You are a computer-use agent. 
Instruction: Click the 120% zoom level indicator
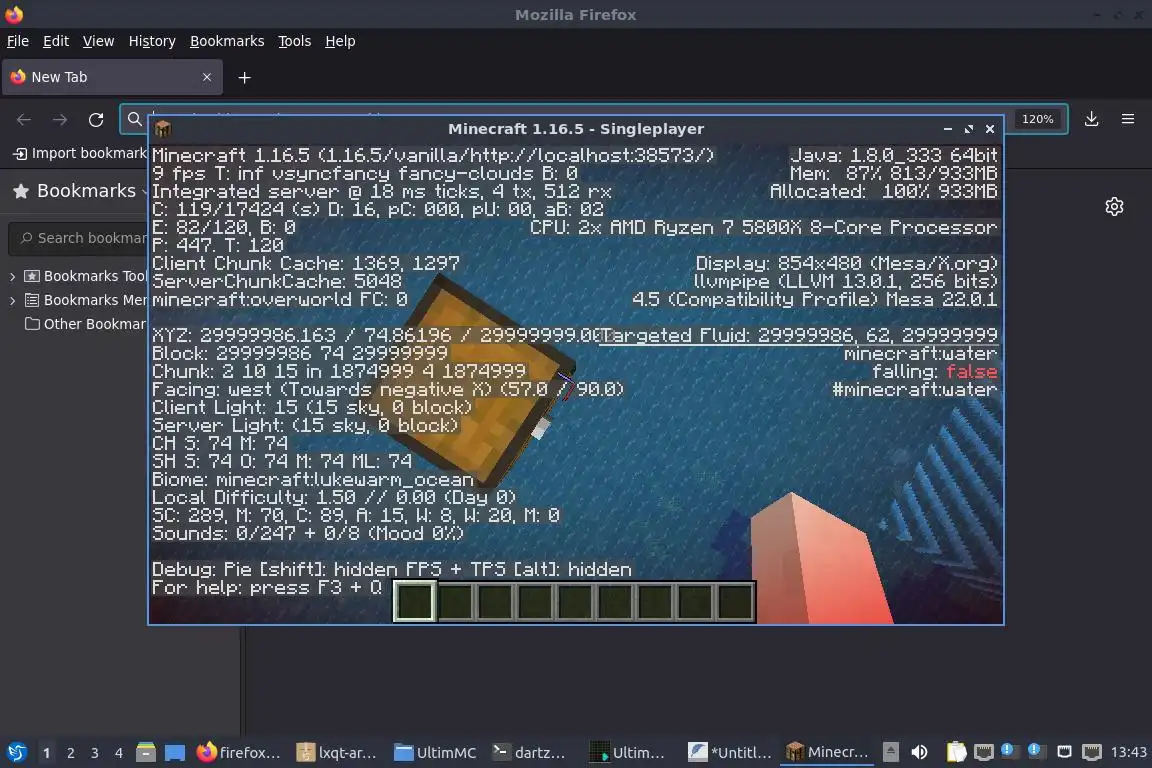click(x=1037, y=119)
